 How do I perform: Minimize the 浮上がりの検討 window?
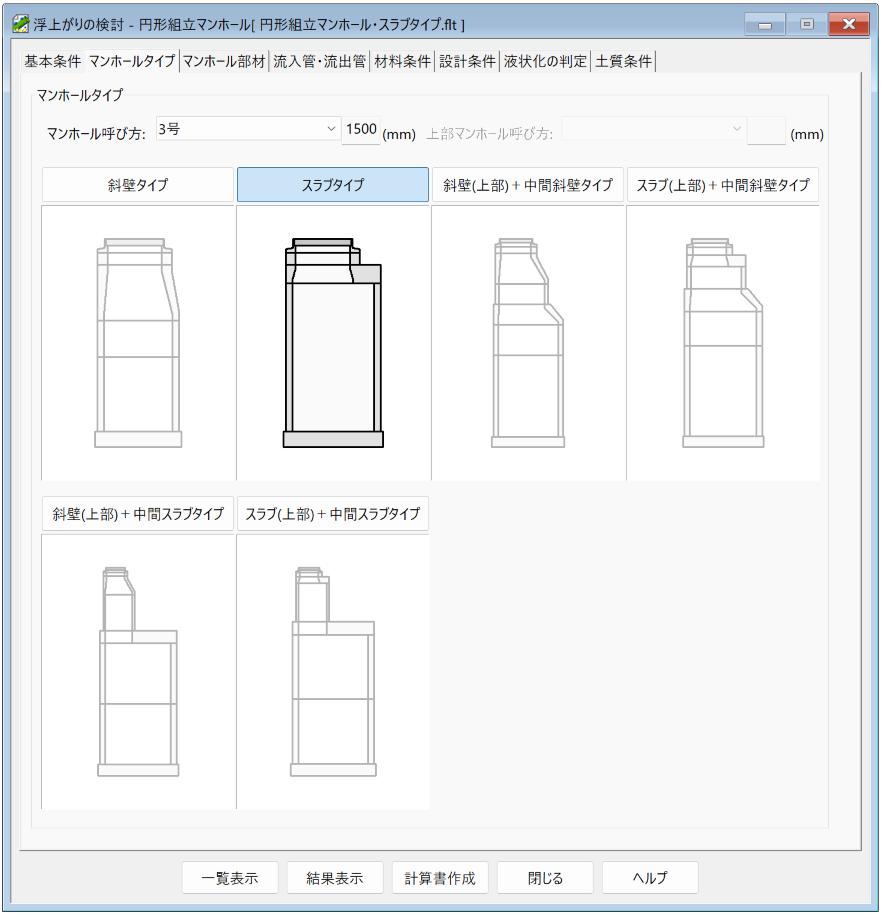tap(765, 24)
